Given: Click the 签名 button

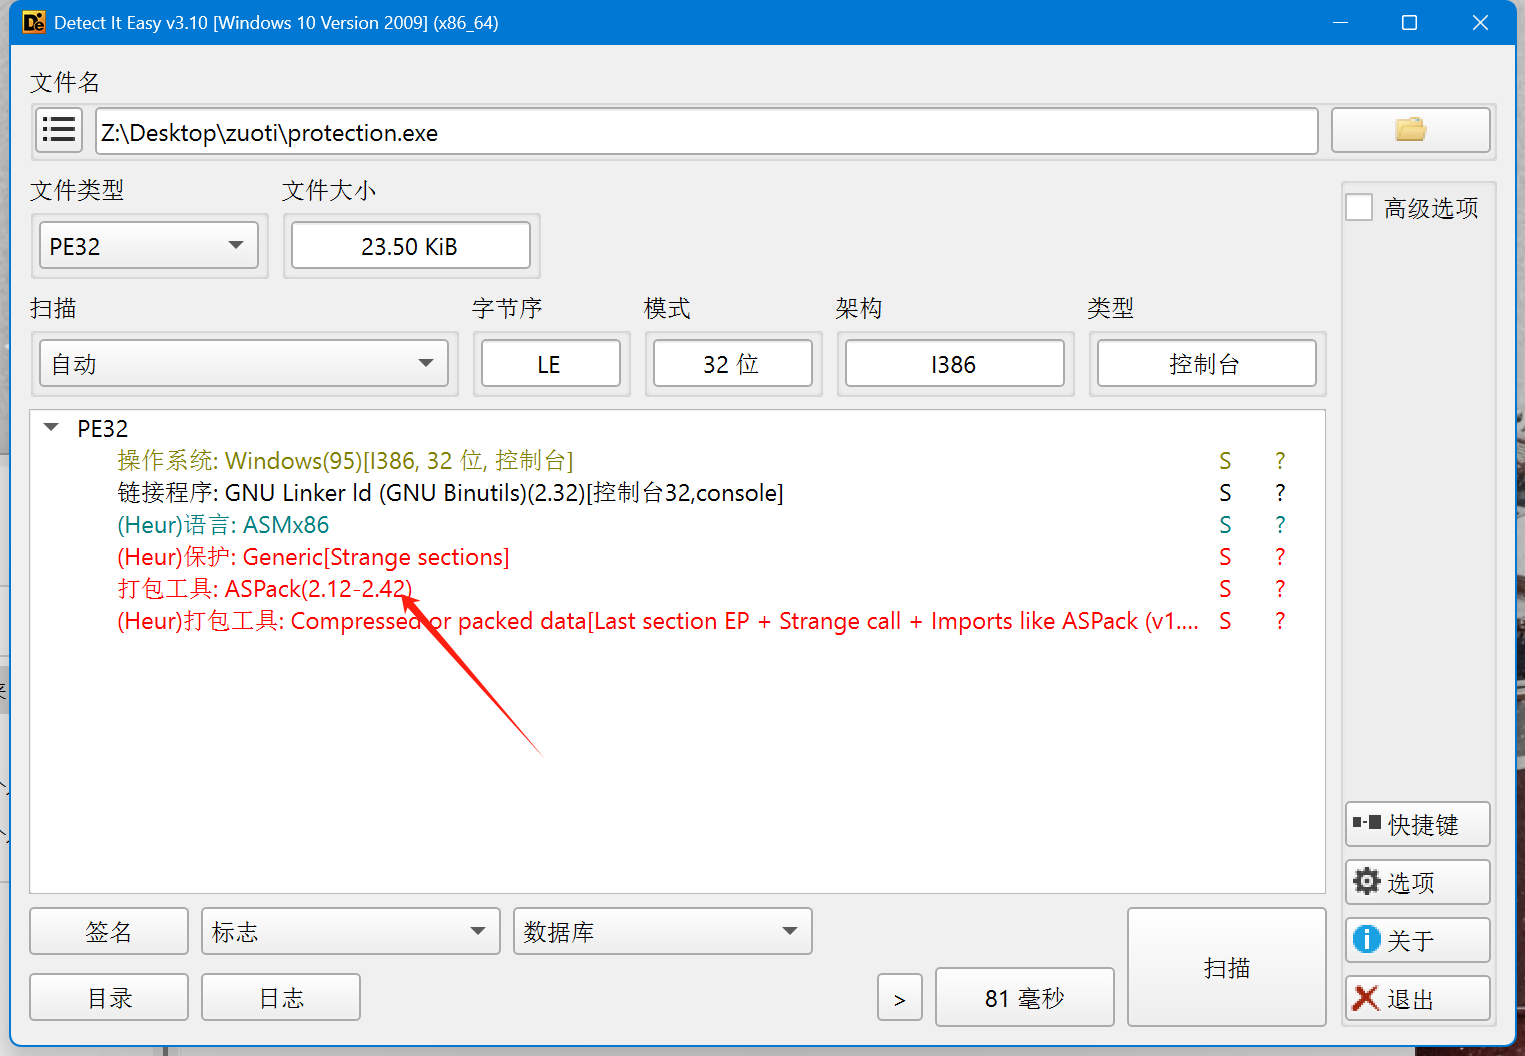Looking at the screenshot, I should coord(109,932).
